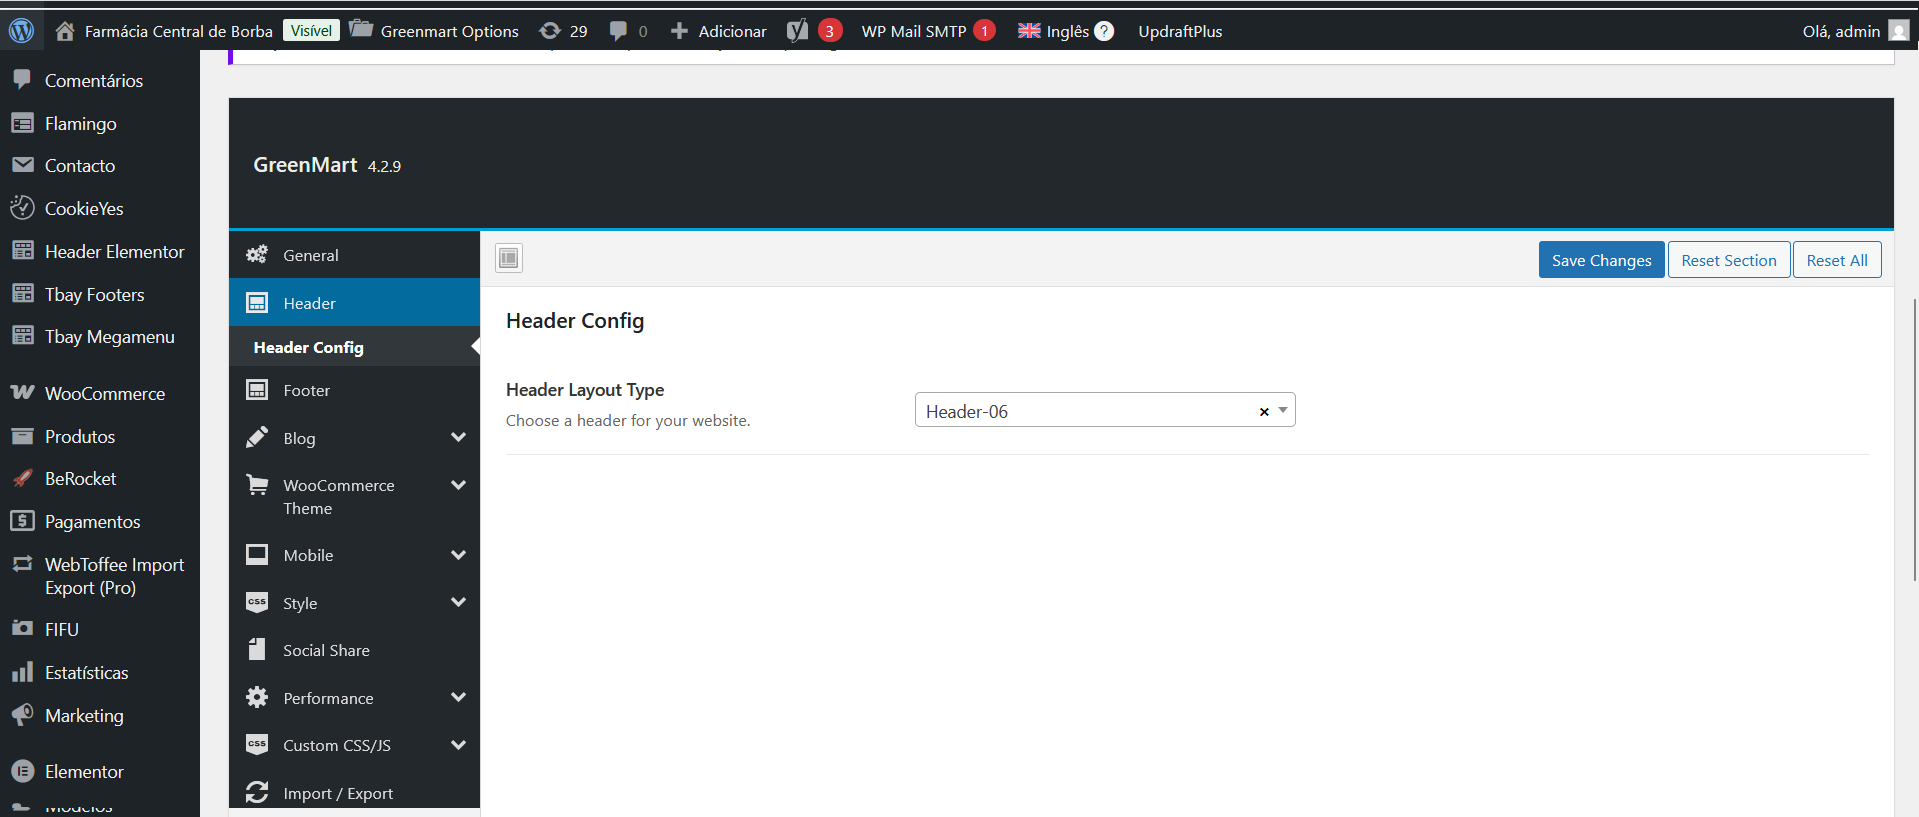This screenshot has height=817, width=1919.
Task: Click the Performance gear icon
Action: pyautogui.click(x=257, y=697)
